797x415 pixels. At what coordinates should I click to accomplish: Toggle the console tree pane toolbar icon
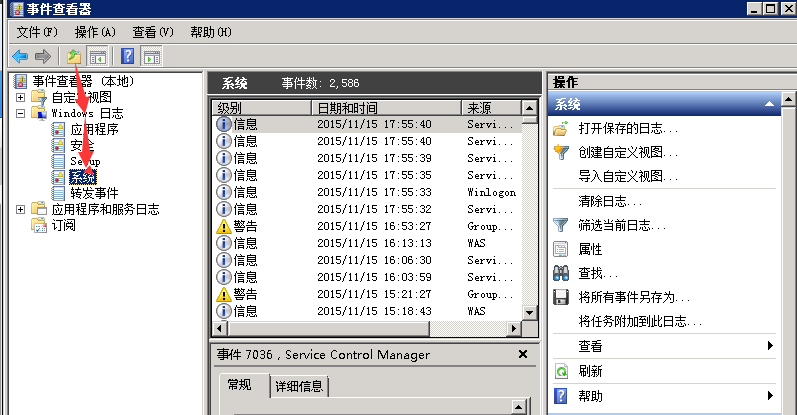pyautogui.click(x=98, y=56)
